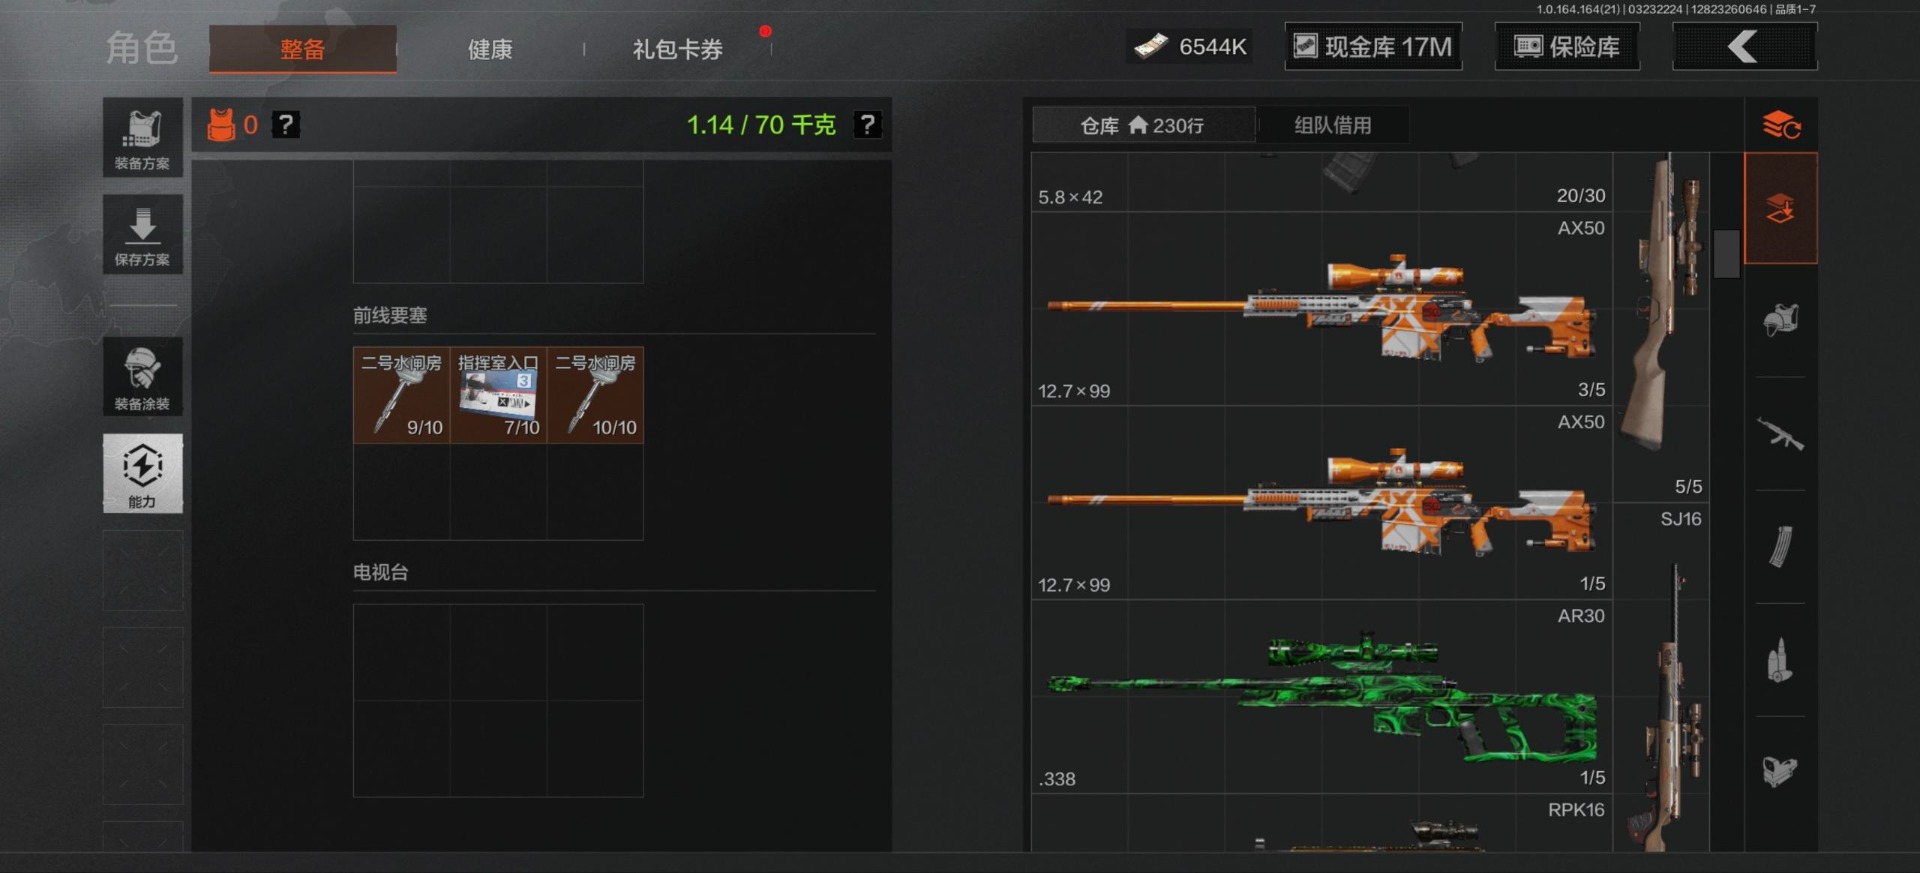The height and width of the screenshot is (873, 1920).
Task: Switch to 组队借用 tab
Action: tap(1333, 125)
